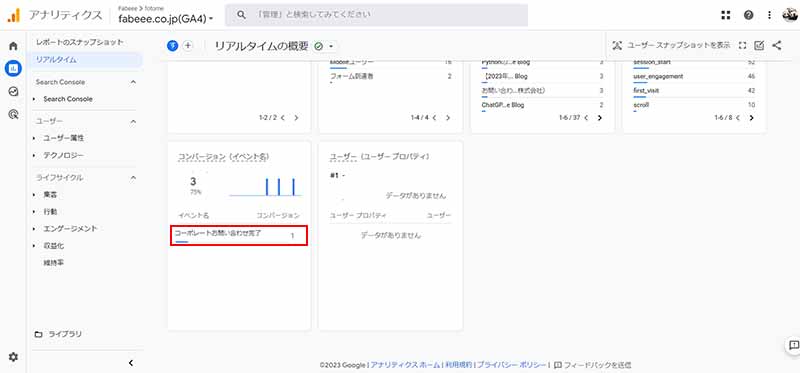Go to next page of 1-6 / 37 card
This screenshot has height=373, width=800.
click(x=599, y=118)
